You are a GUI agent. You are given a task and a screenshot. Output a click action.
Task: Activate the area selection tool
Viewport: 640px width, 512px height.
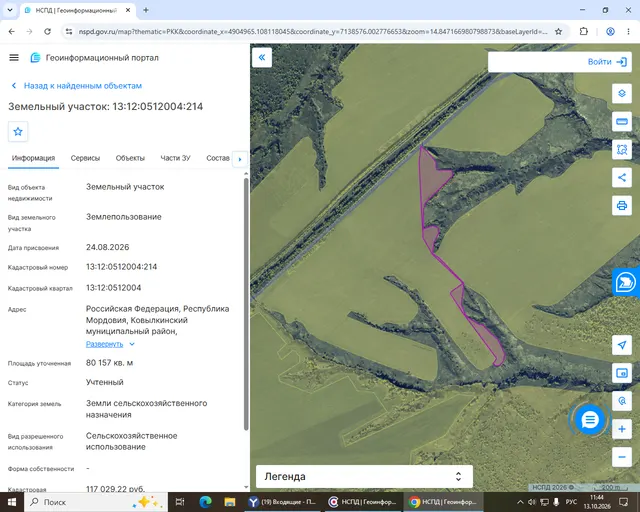point(622,149)
